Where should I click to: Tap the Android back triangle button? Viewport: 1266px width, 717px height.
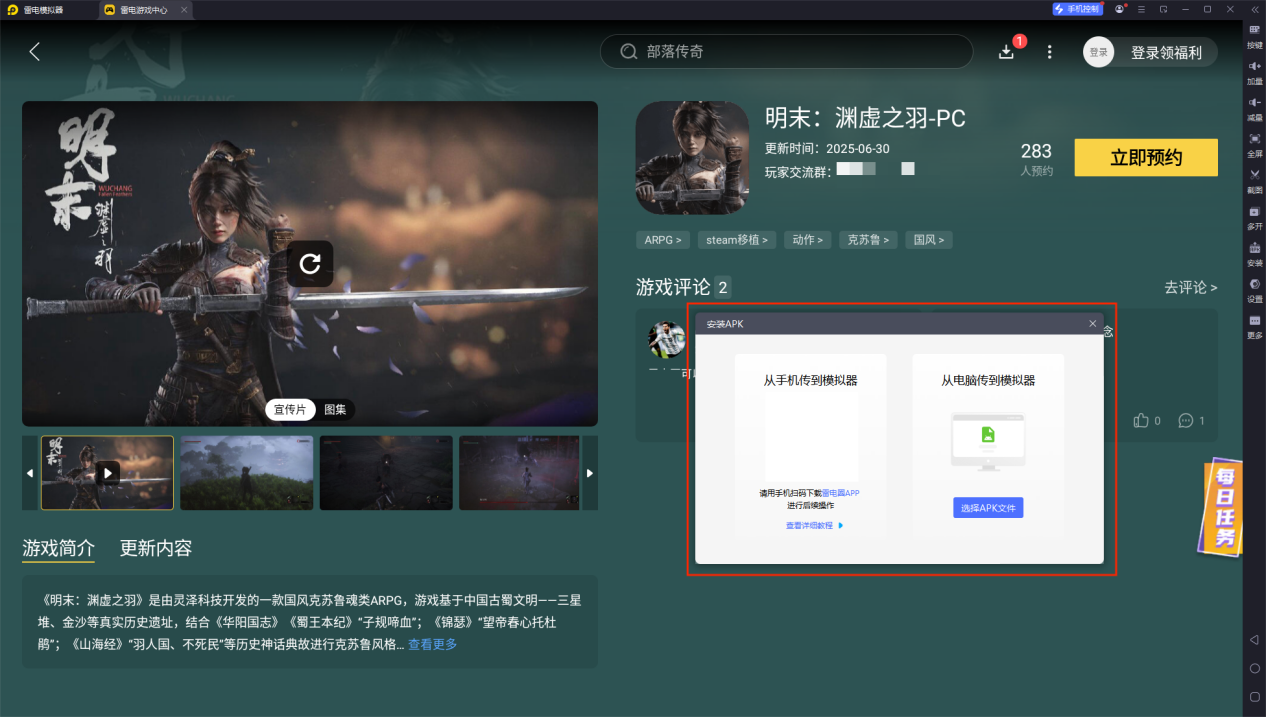coord(1254,639)
